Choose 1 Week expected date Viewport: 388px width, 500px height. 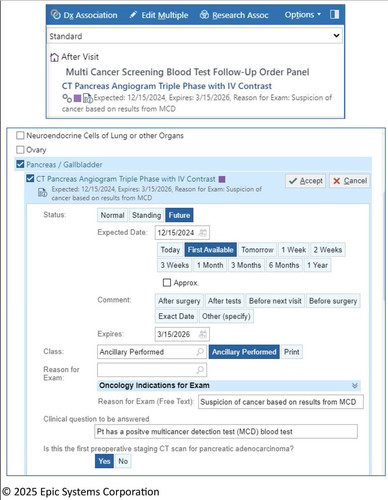pyautogui.click(x=293, y=250)
